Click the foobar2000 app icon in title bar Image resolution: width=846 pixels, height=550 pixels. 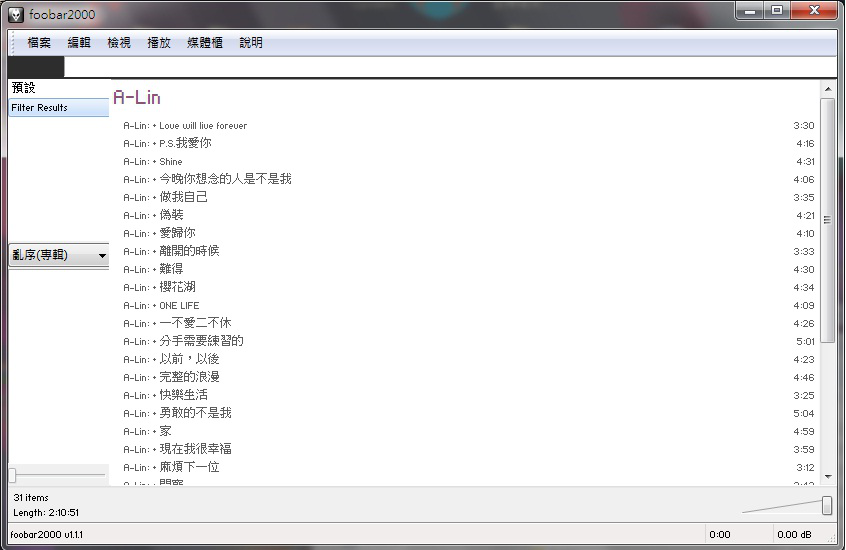click(16, 15)
